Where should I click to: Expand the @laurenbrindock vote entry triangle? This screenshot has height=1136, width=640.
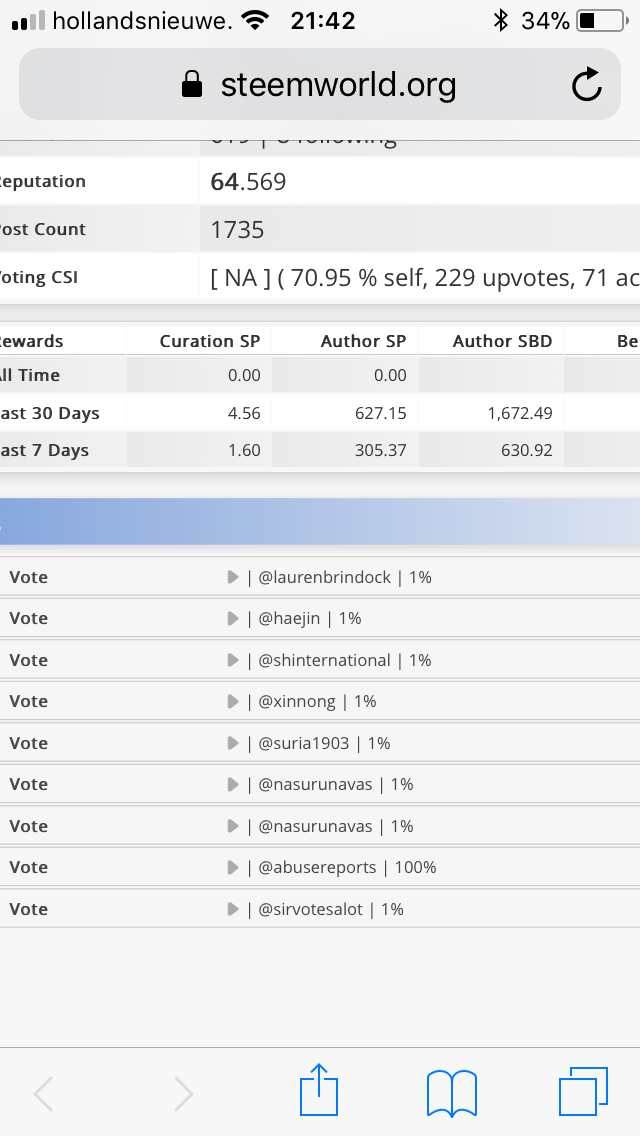click(x=233, y=577)
